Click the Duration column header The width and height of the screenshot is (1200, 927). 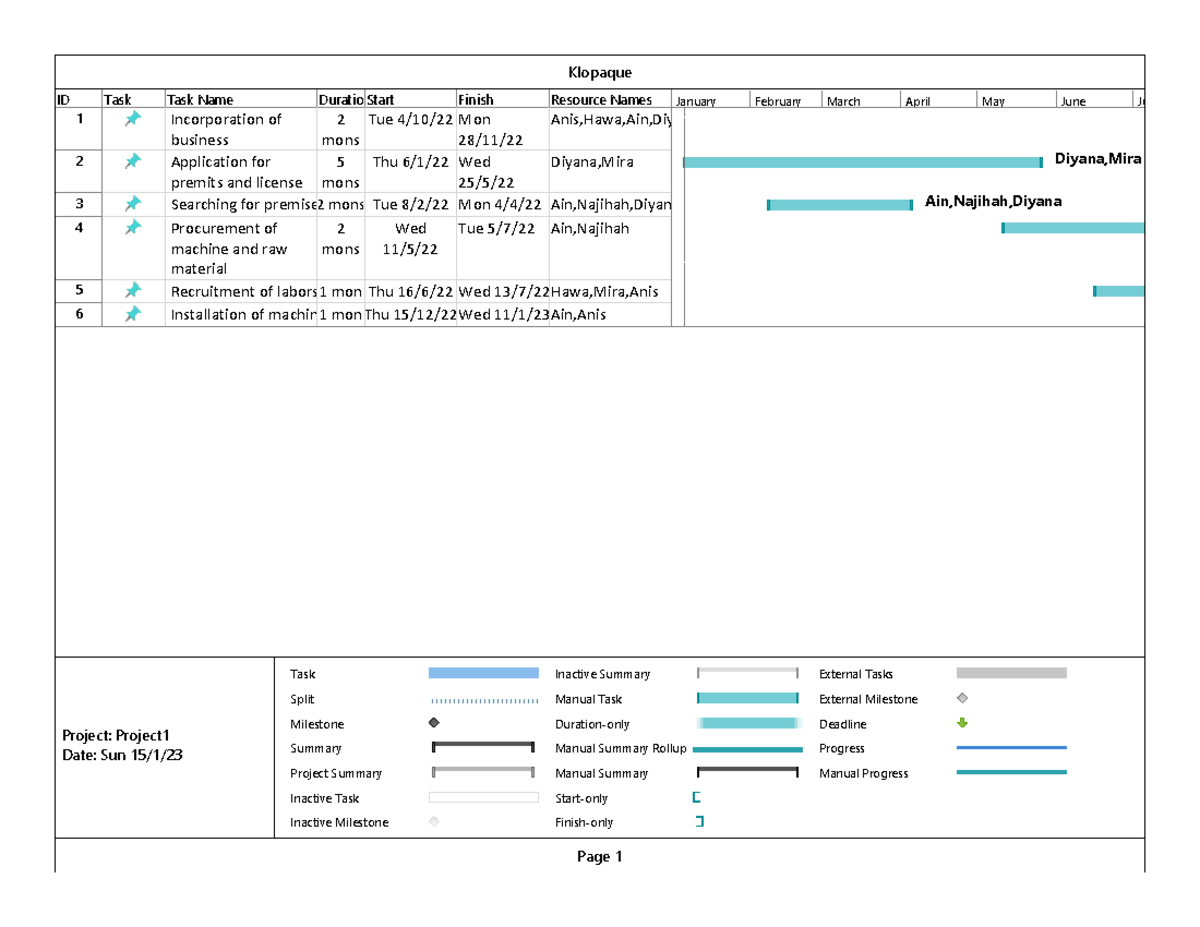click(x=340, y=99)
